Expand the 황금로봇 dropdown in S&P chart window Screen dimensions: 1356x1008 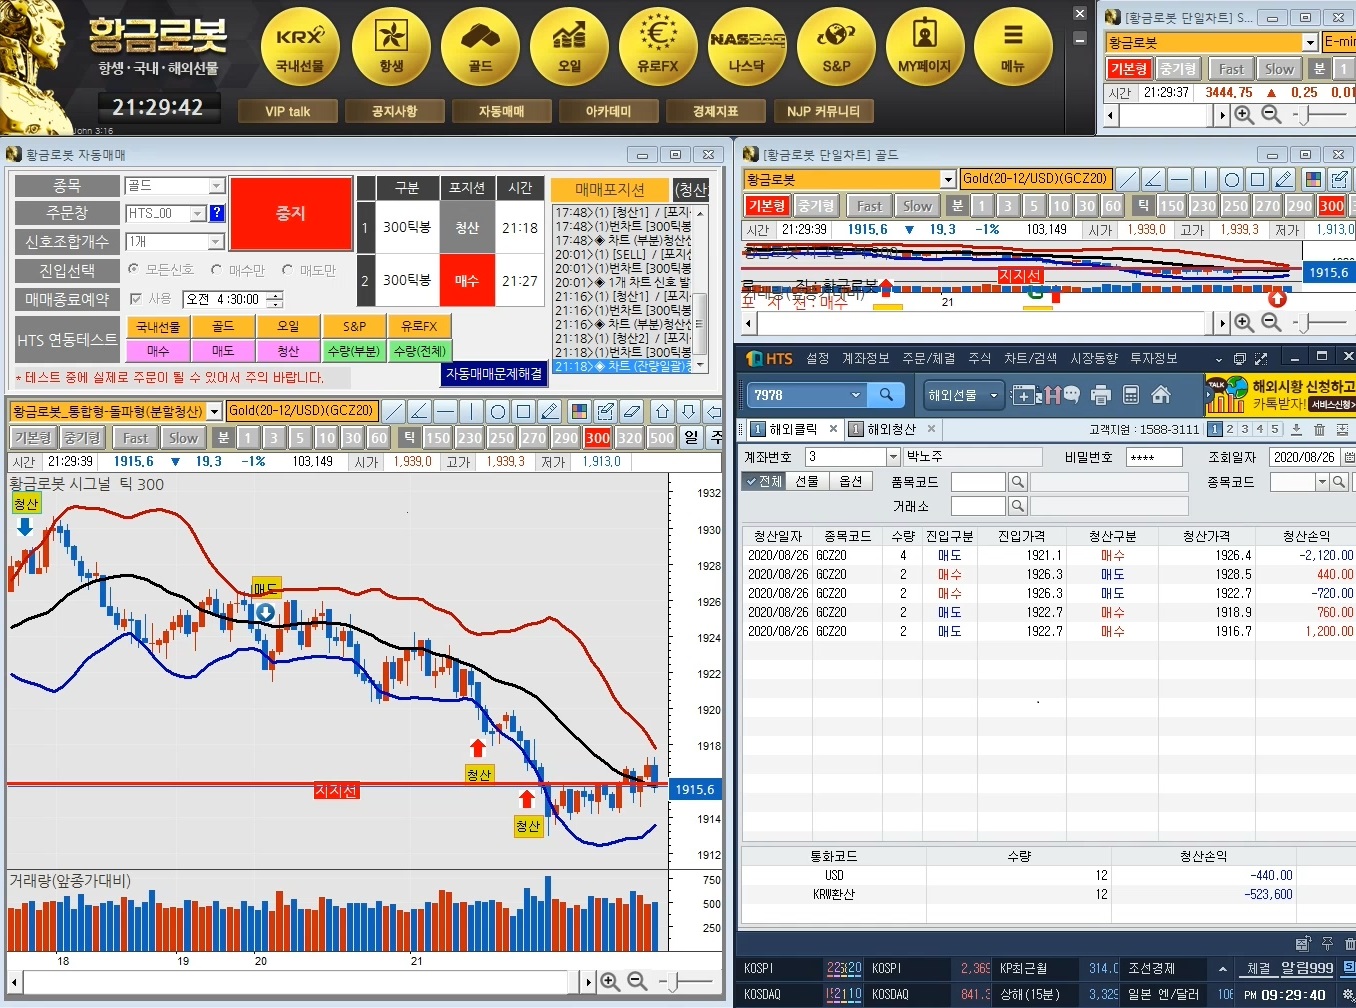click(1310, 42)
